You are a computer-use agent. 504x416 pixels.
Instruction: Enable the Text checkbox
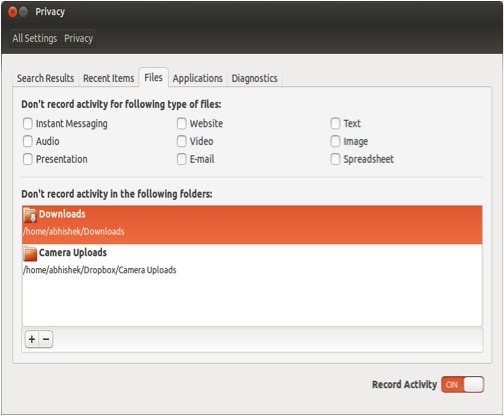(335, 123)
